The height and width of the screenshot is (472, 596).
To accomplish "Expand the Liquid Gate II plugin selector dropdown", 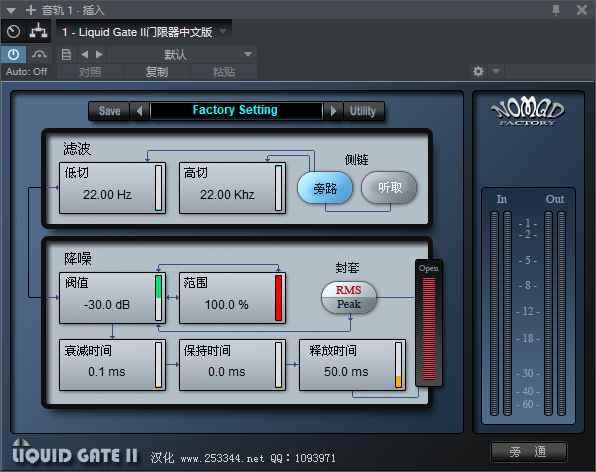I will coord(223,32).
